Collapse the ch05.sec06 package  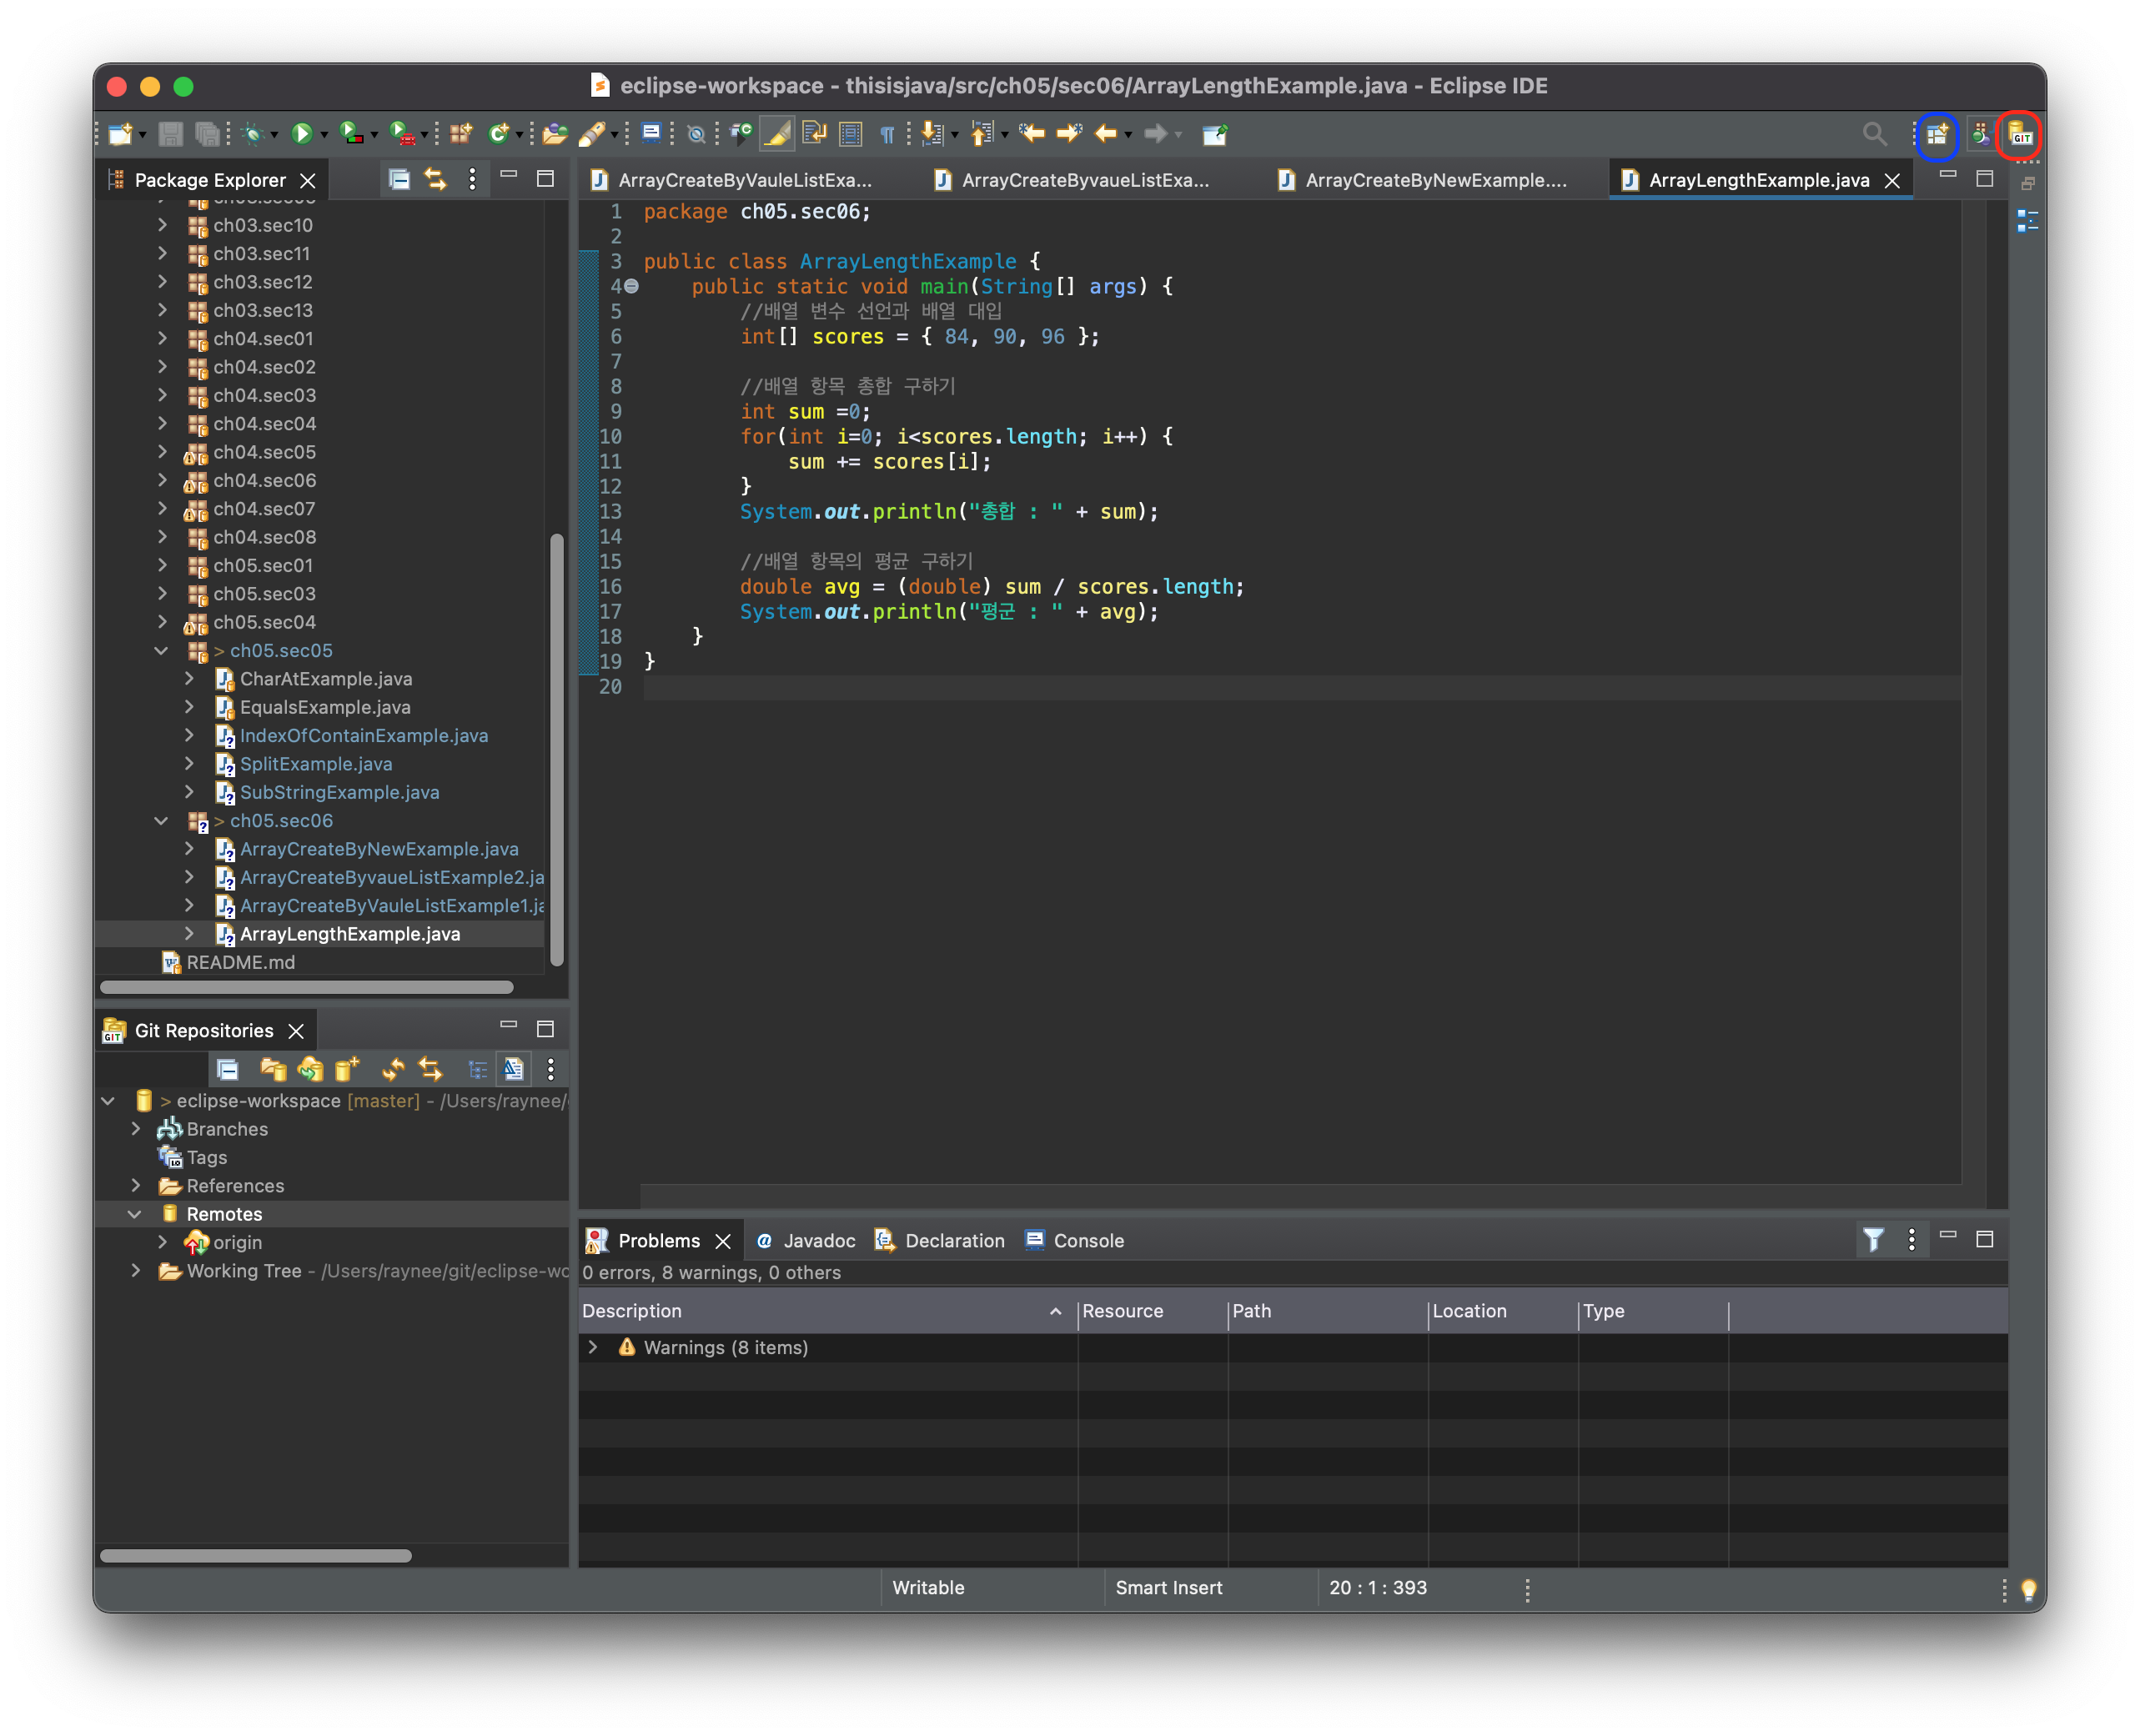pyautogui.click(x=161, y=820)
